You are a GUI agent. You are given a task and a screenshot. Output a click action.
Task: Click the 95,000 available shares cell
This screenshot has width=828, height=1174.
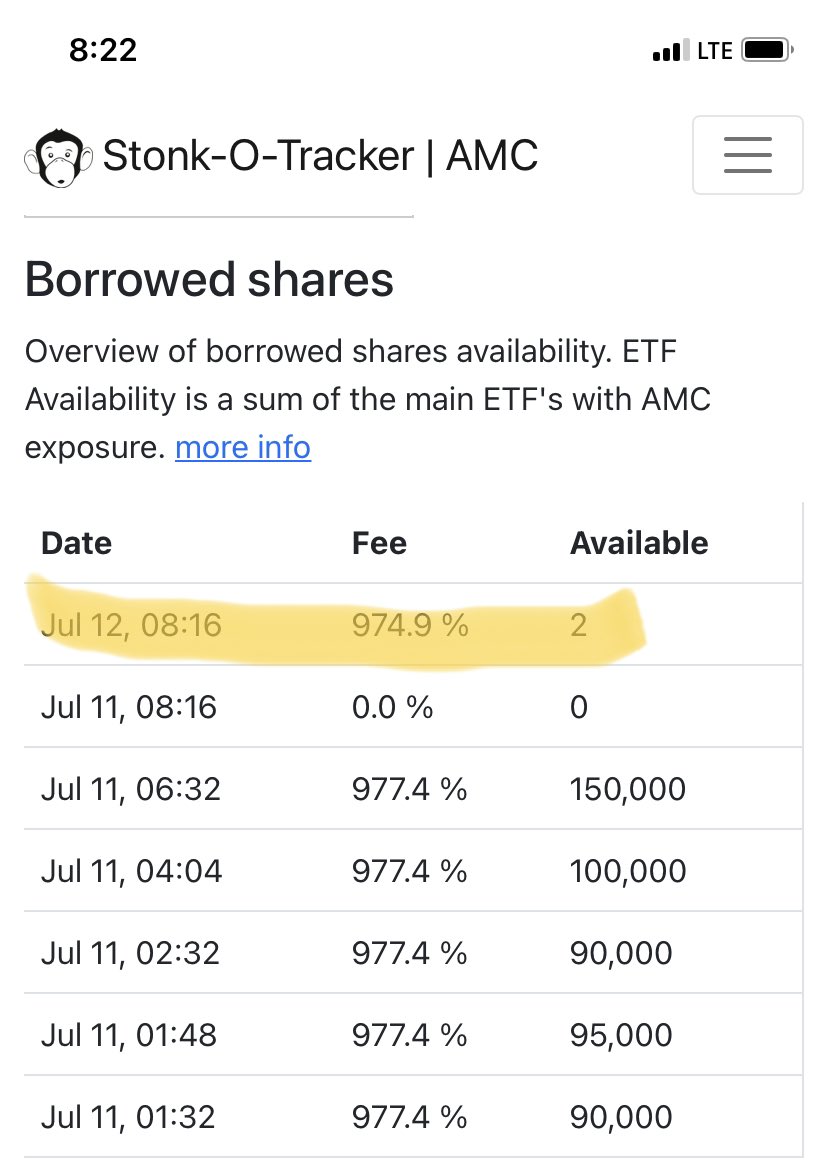621,1035
